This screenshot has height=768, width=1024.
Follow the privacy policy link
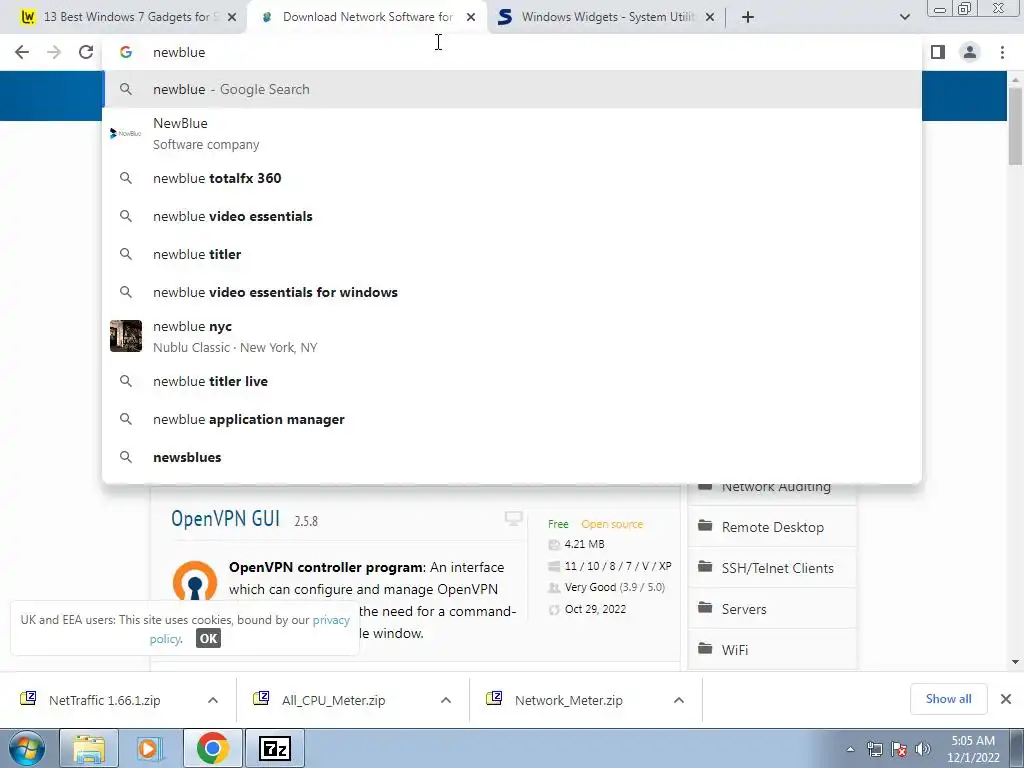[331, 620]
